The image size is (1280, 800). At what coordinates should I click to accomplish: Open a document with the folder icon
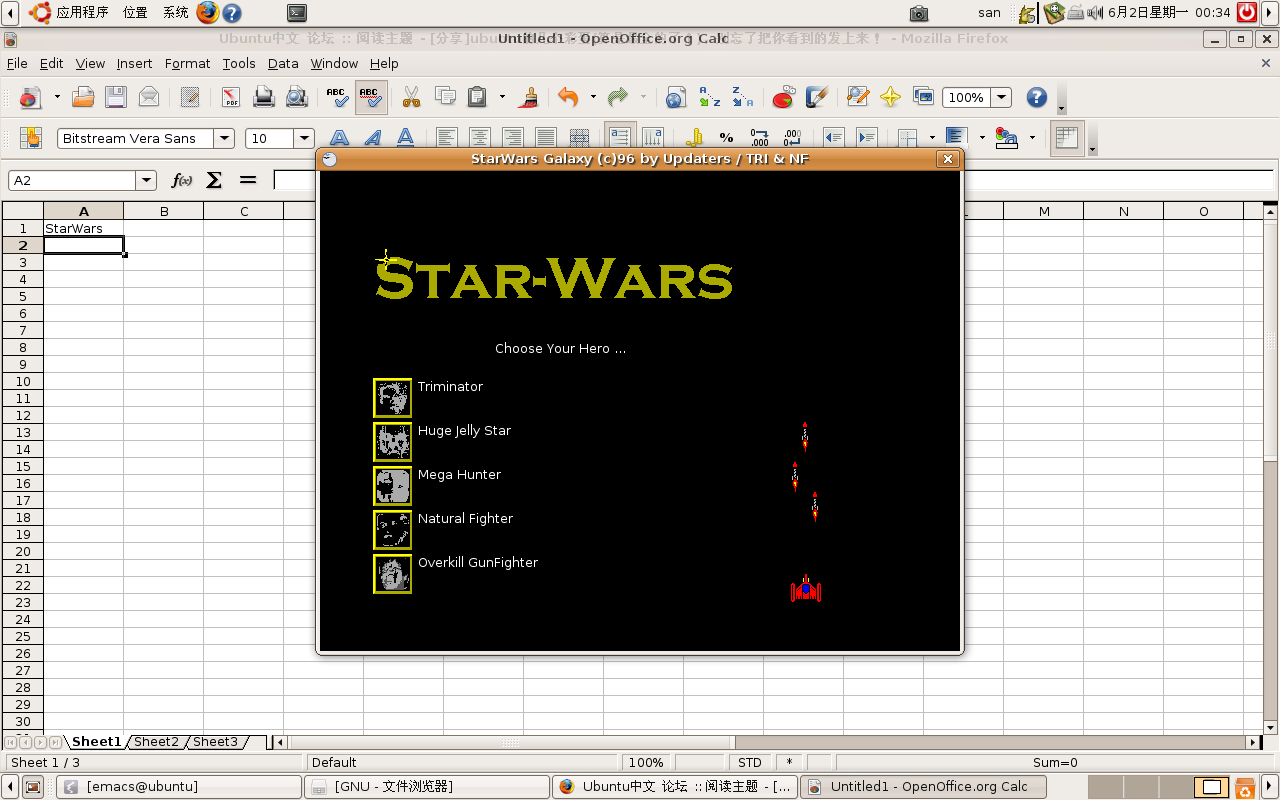(x=83, y=97)
